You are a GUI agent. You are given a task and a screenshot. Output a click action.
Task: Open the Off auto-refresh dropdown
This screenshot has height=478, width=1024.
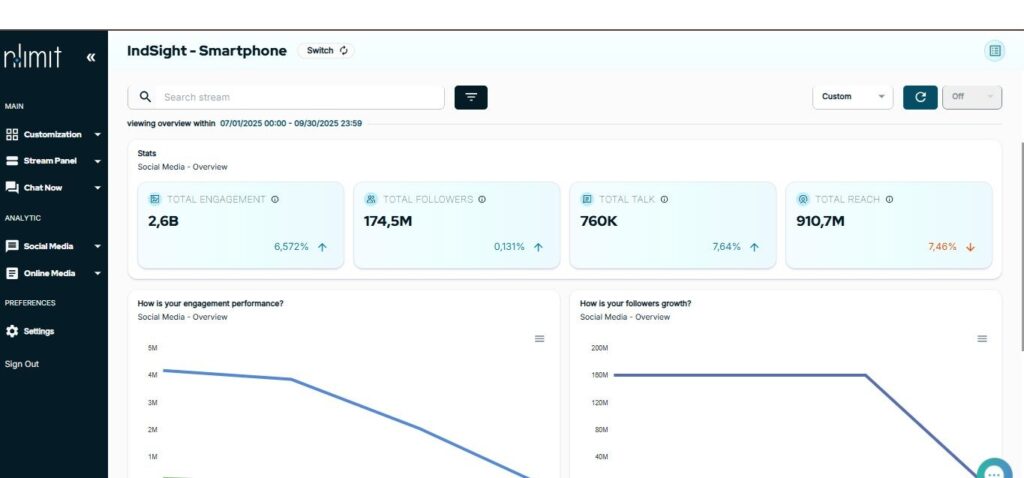click(x=972, y=97)
